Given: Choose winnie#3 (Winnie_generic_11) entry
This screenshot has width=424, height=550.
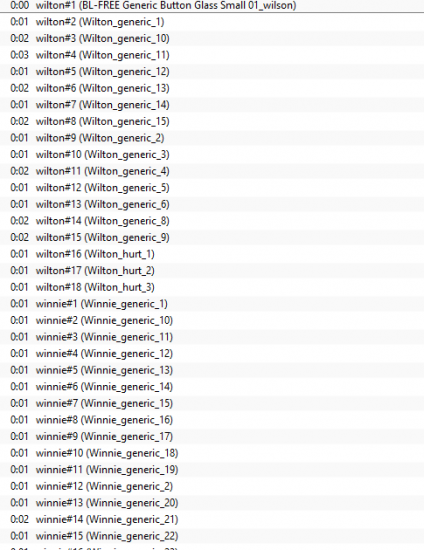Looking at the screenshot, I should click(212, 337).
